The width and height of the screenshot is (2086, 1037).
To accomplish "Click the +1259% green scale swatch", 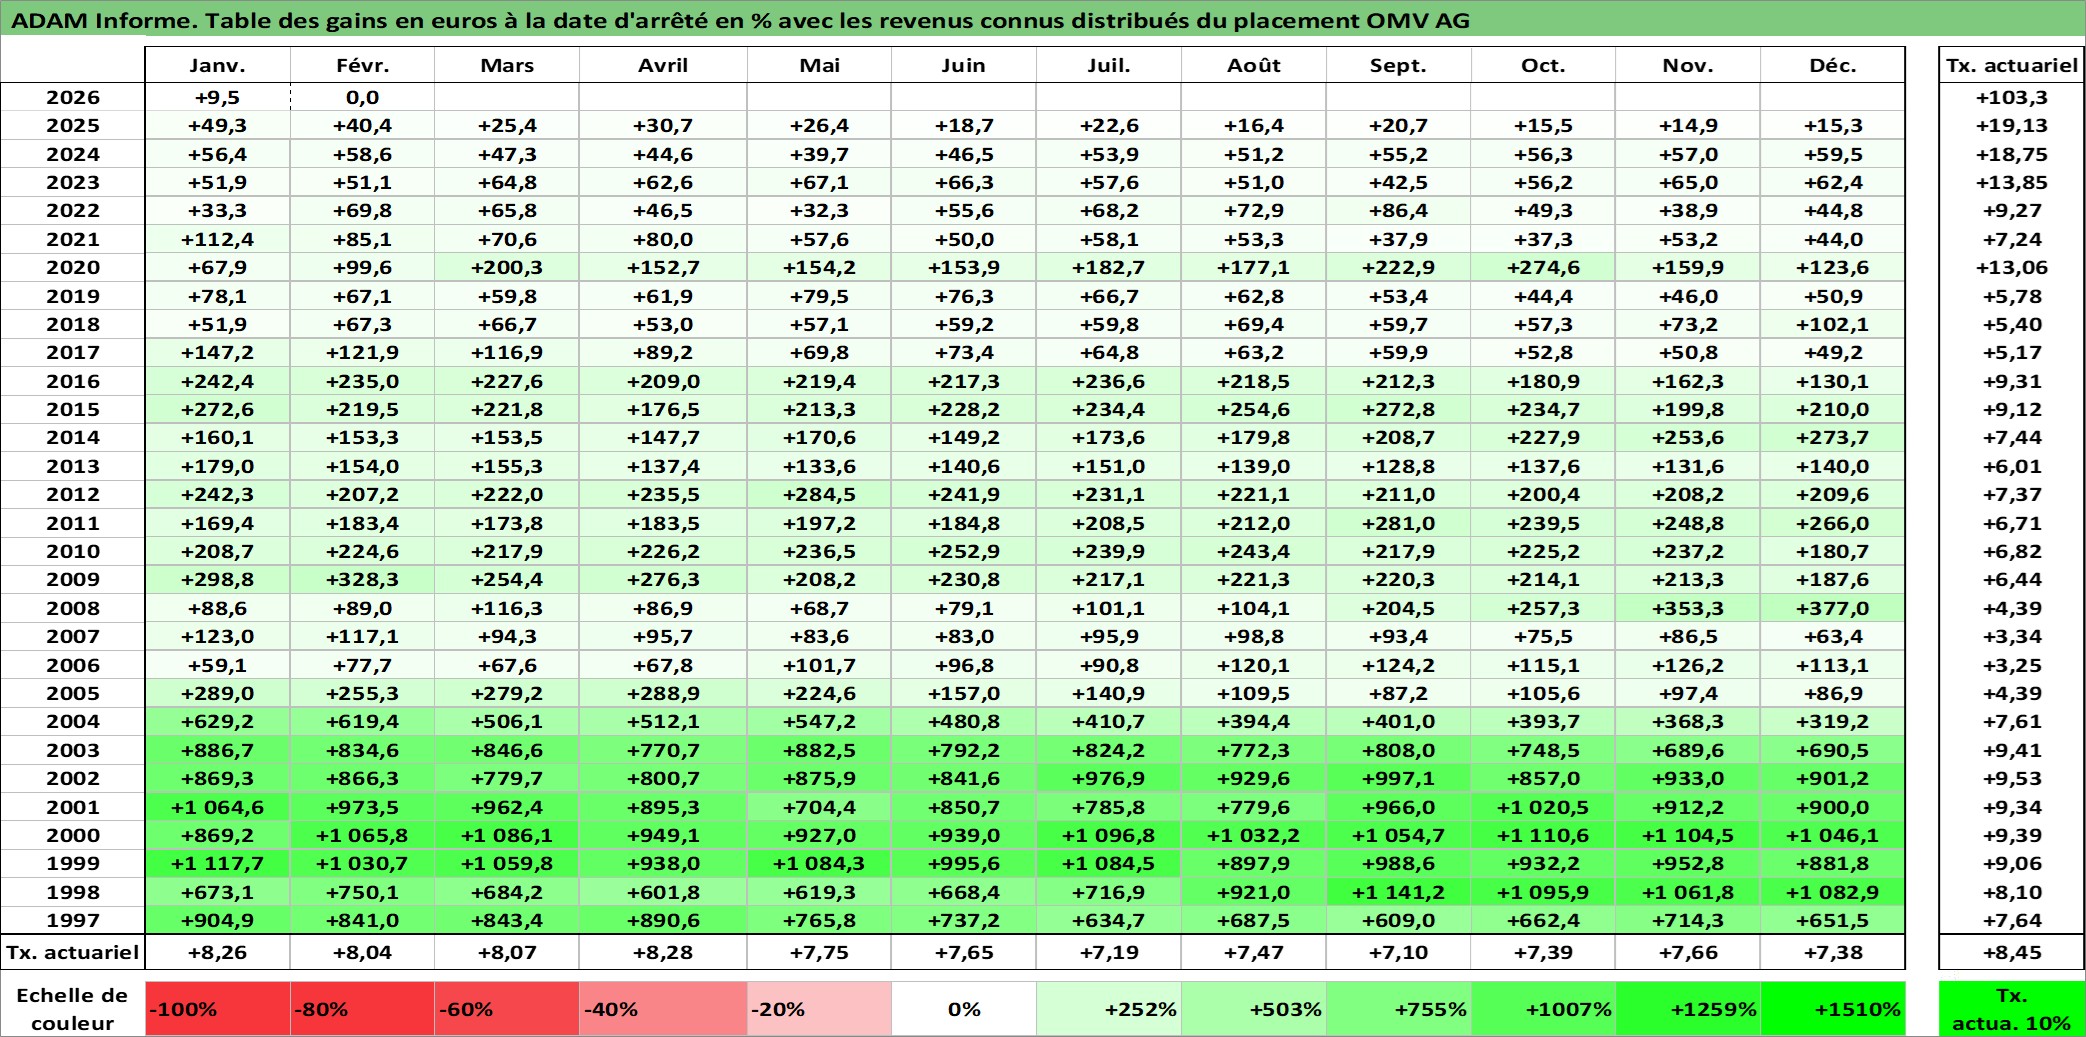I will [x=1688, y=1009].
